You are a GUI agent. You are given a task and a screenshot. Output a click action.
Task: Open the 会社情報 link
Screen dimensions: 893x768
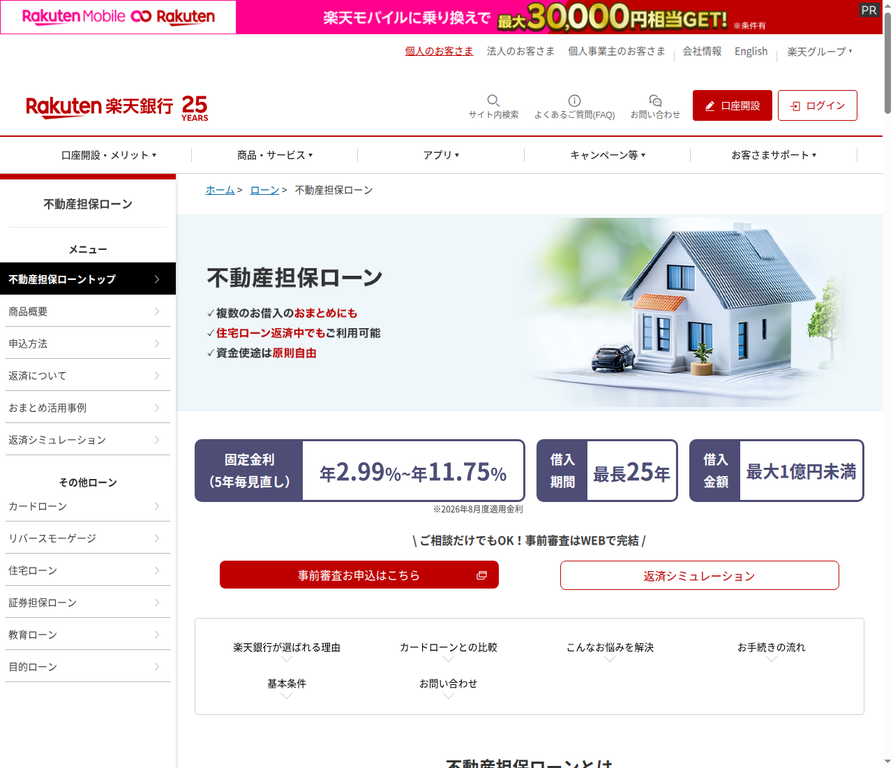click(702, 51)
